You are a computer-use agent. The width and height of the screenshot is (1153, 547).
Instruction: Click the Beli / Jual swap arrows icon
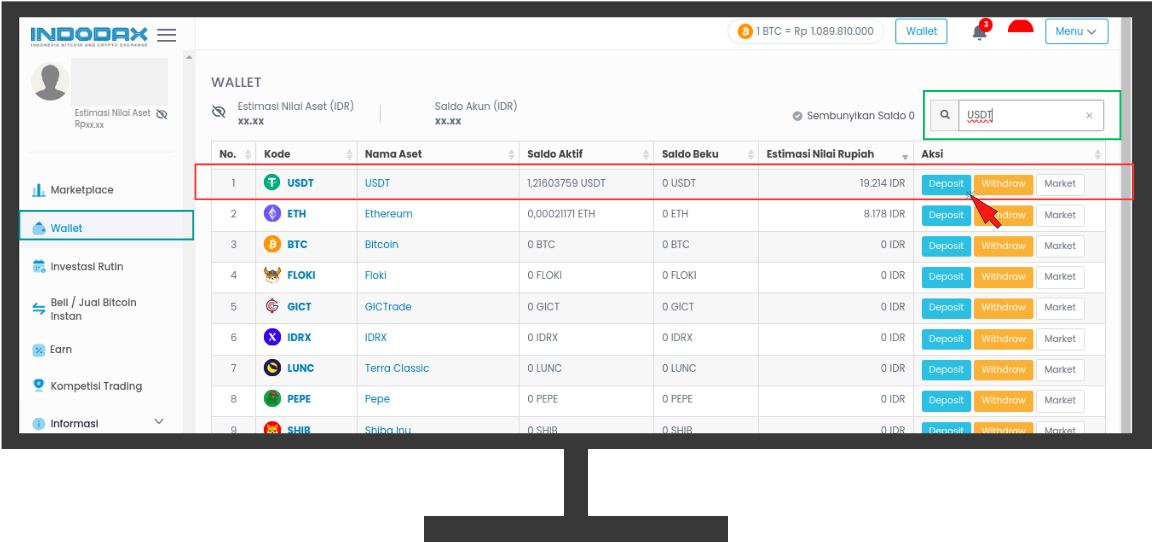39,309
